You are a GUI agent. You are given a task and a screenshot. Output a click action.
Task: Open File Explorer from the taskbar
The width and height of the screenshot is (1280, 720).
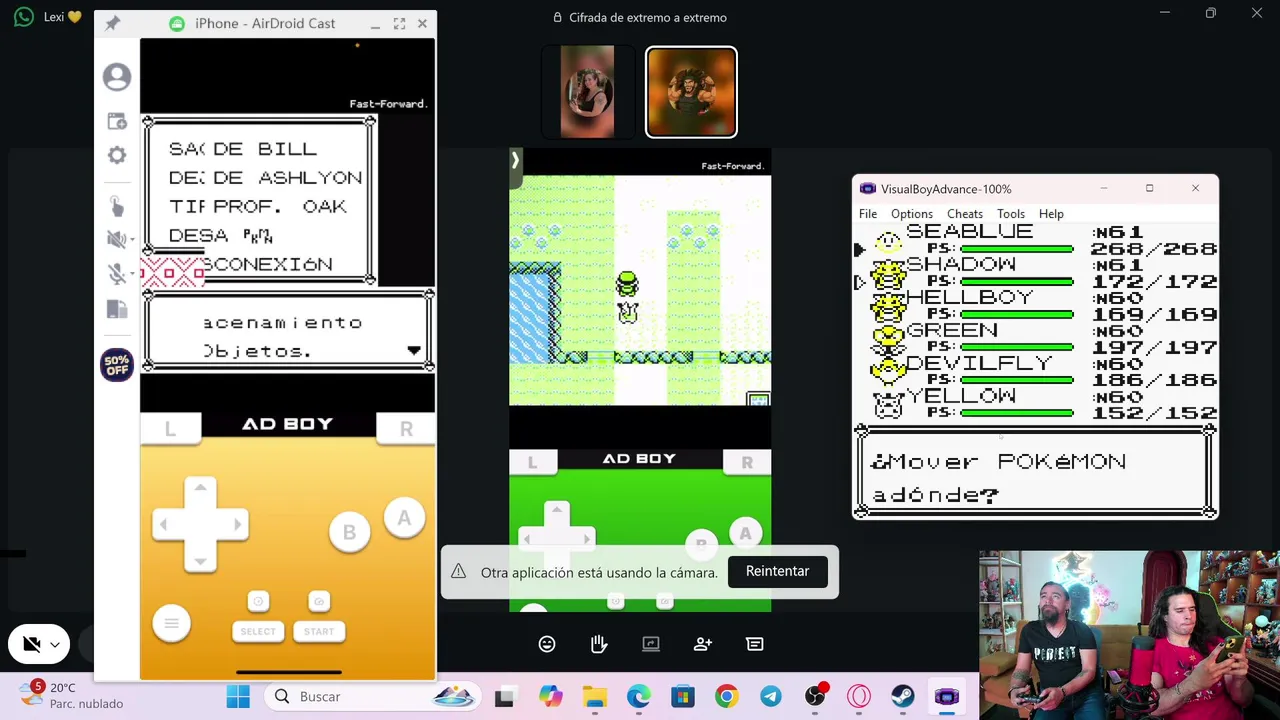click(x=594, y=696)
